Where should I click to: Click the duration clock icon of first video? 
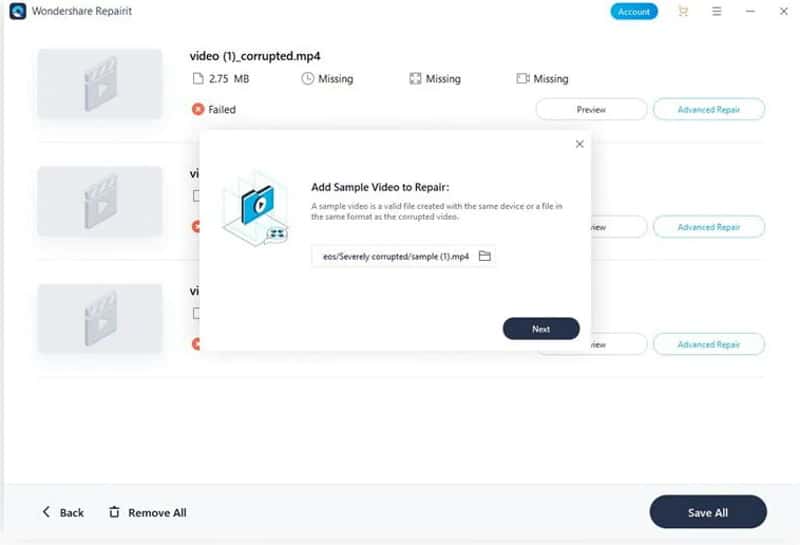tap(307, 78)
